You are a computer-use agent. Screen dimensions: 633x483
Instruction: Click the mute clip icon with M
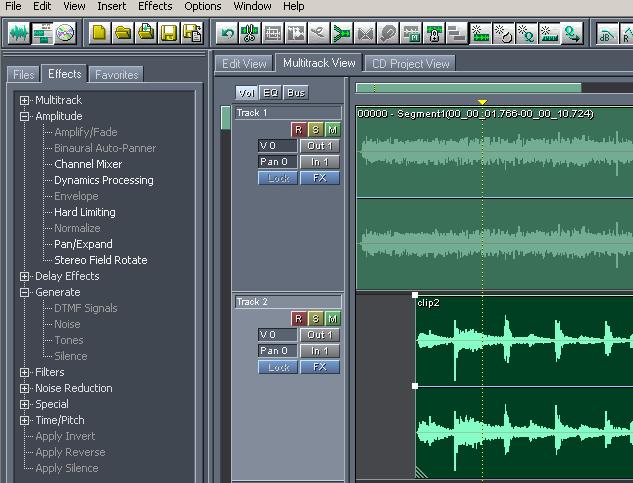point(411,33)
